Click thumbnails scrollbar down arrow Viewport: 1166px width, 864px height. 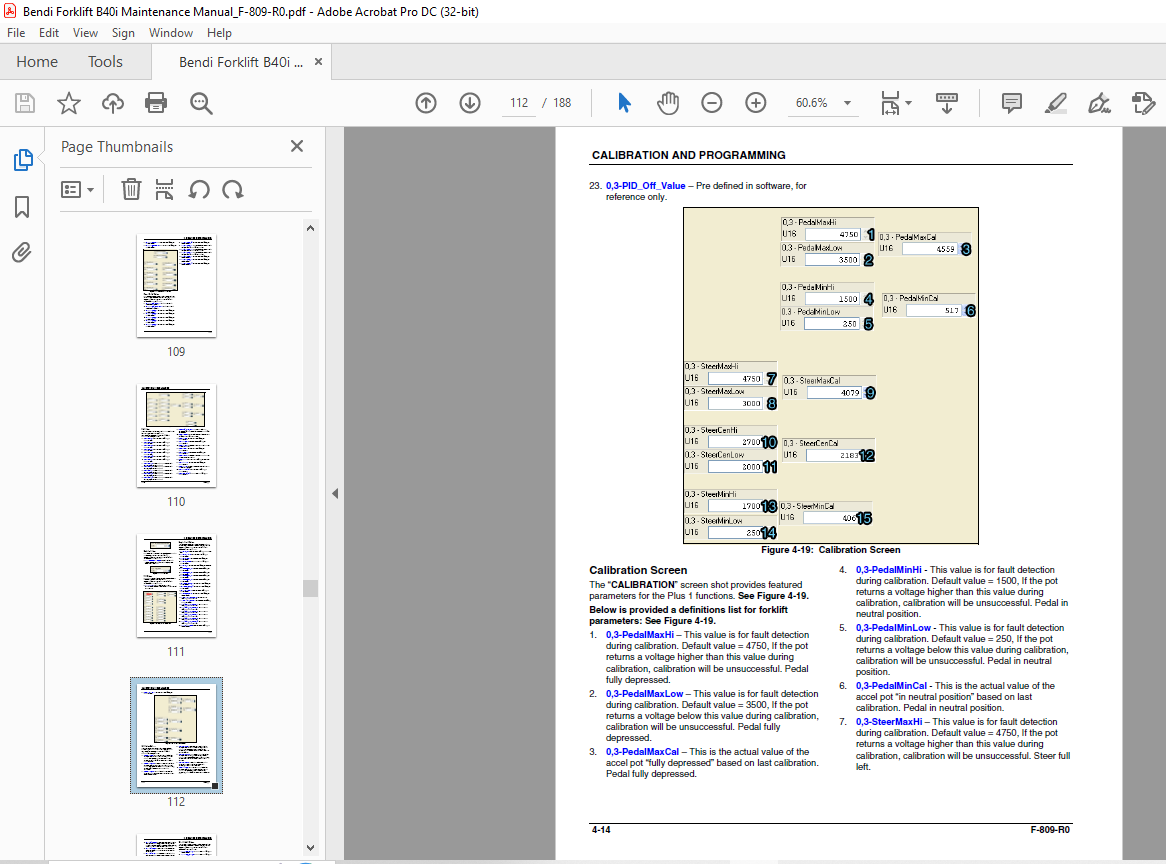coord(311,848)
